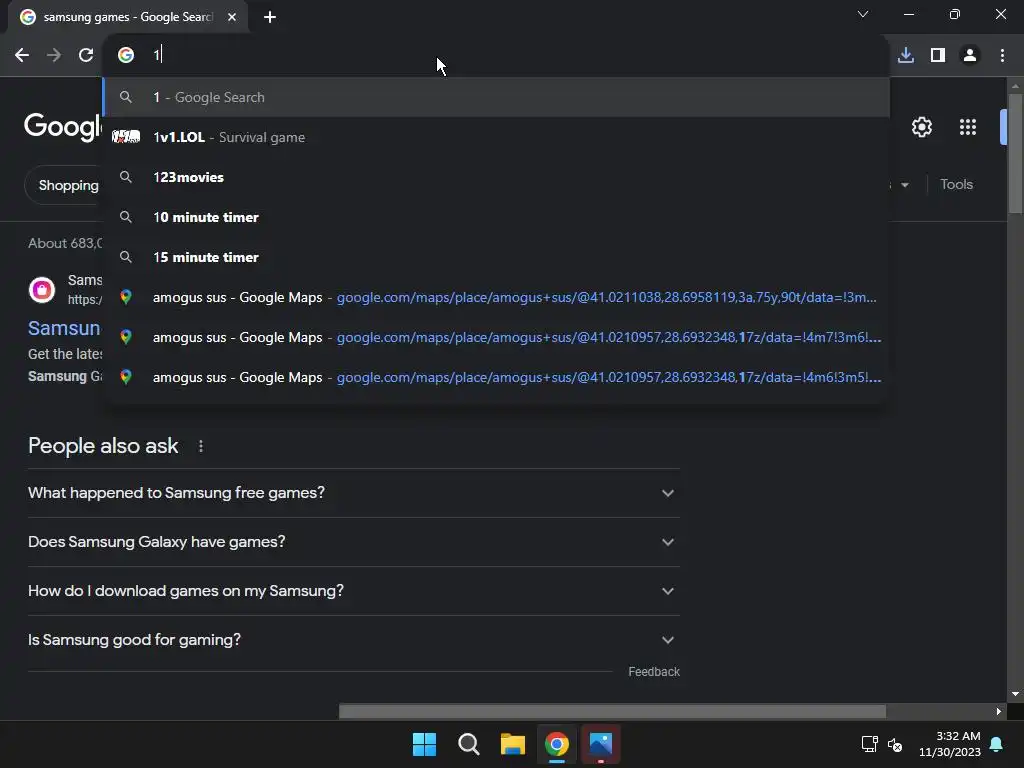Click the 1v1.LOL game icon
1024x768 pixels.
pyautogui.click(x=126, y=137)
